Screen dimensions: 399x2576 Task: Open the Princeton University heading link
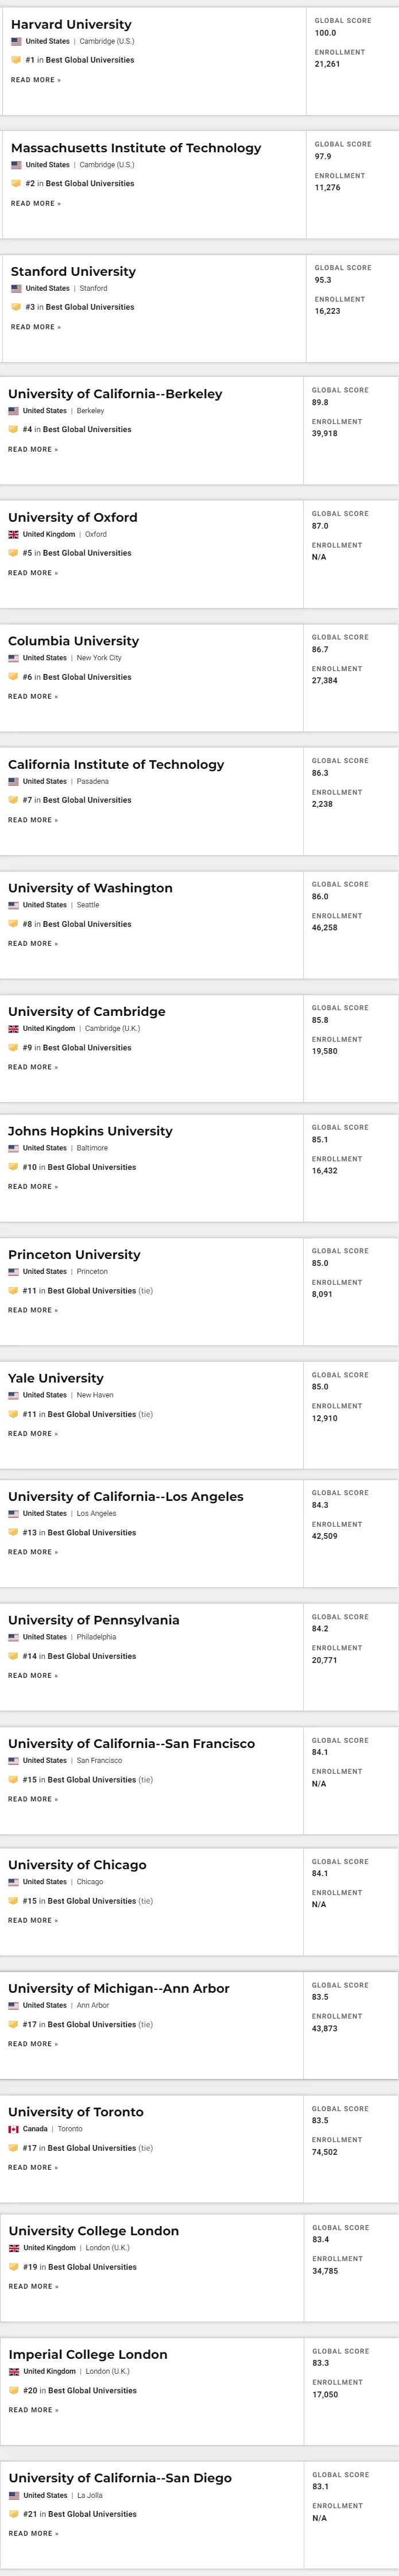tap(74, 1255)
